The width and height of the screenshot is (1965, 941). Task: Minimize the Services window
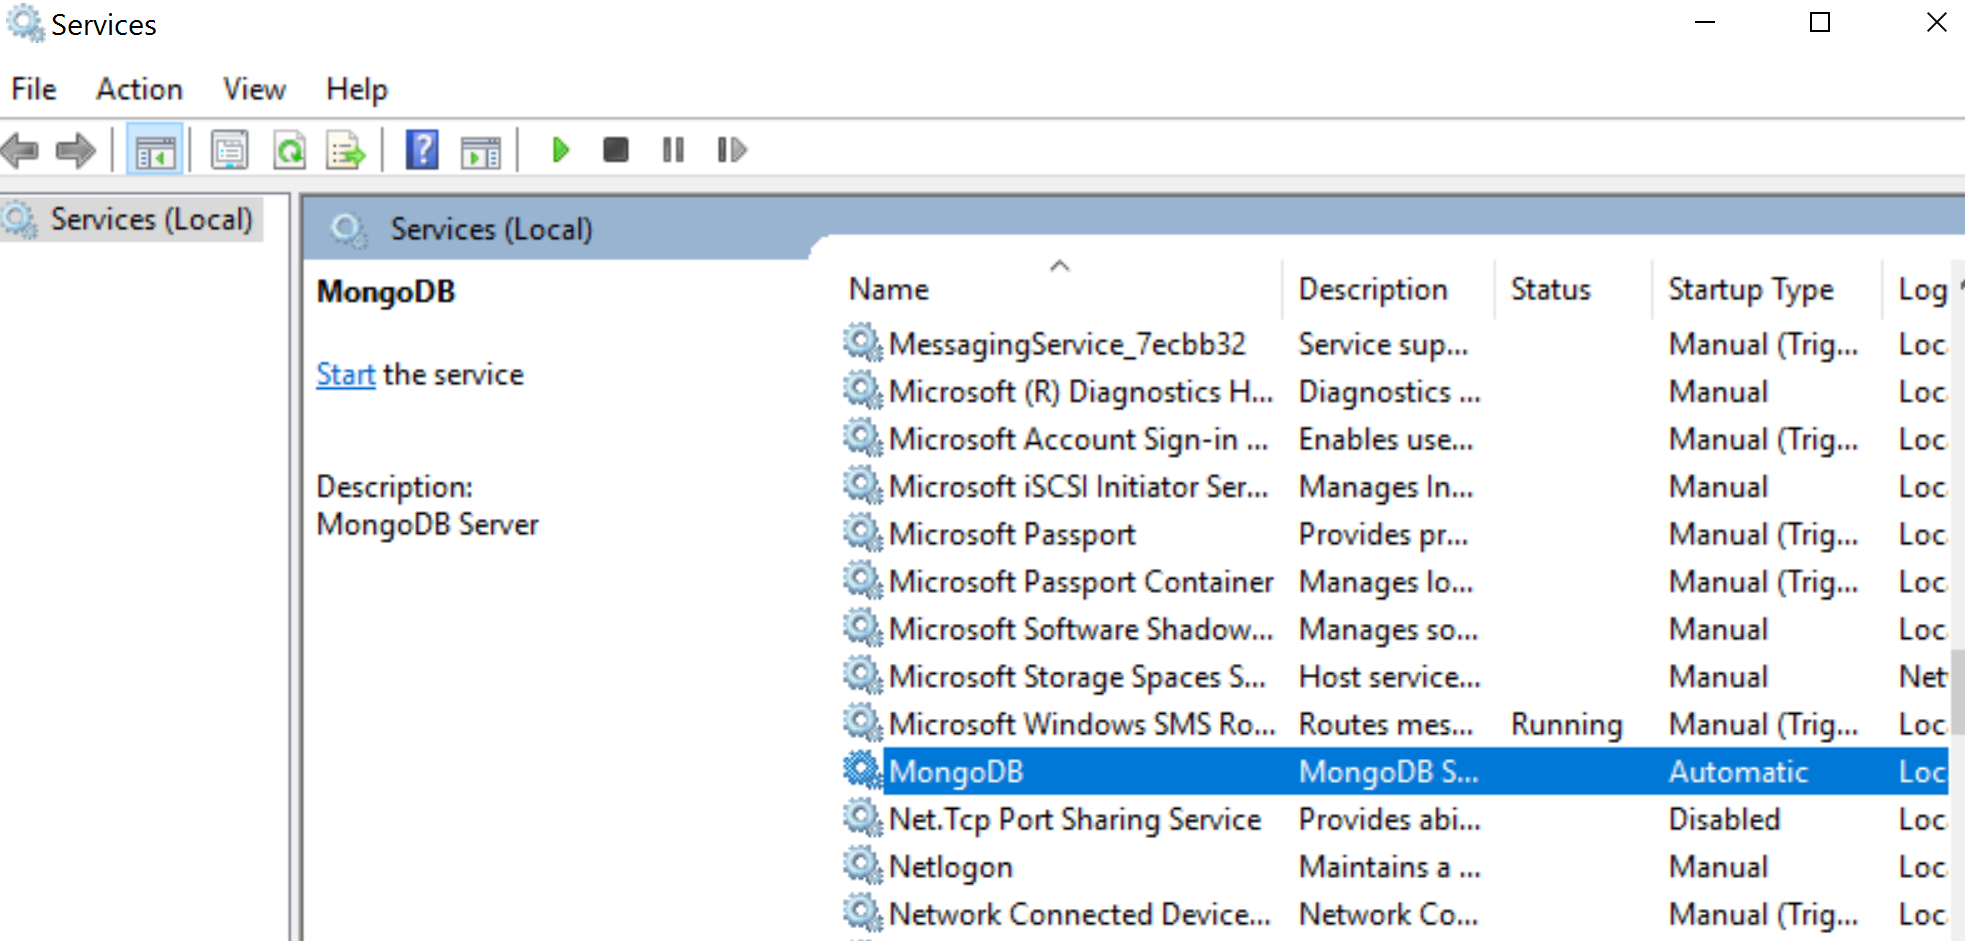click(1705, 22)
